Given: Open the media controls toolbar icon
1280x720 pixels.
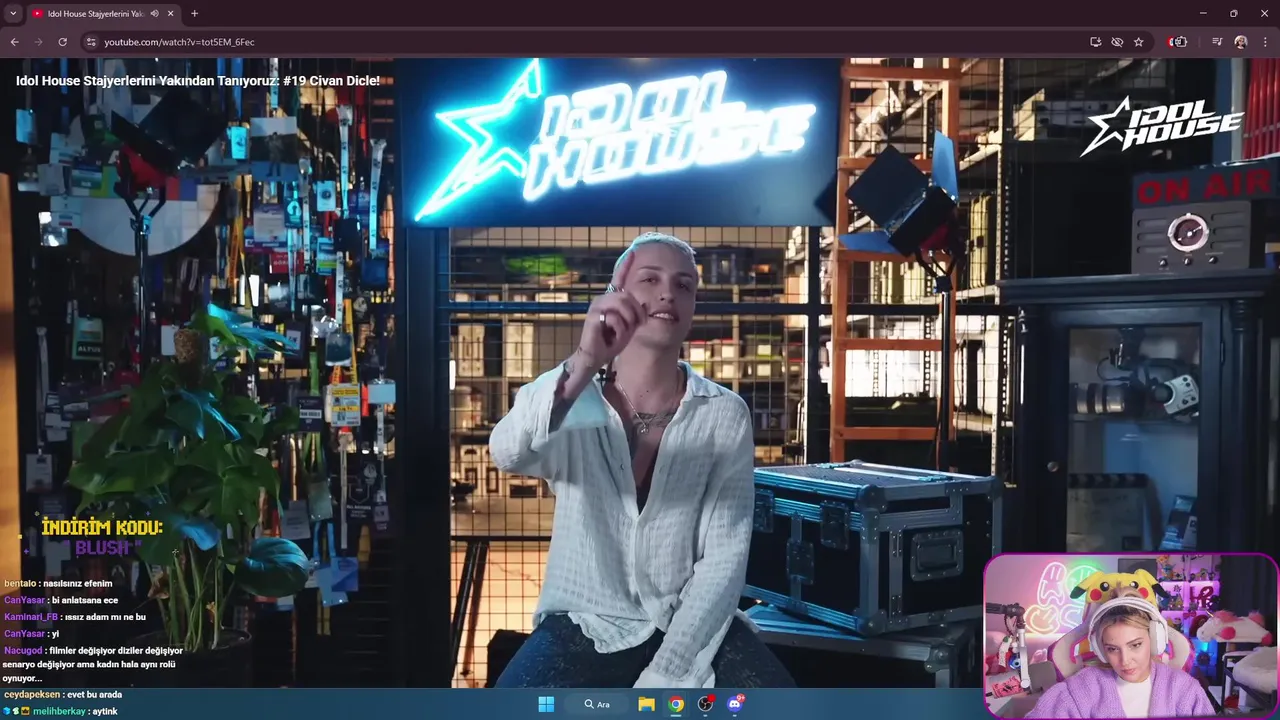Looking at the screenshot, I should tap(1217, 42).
